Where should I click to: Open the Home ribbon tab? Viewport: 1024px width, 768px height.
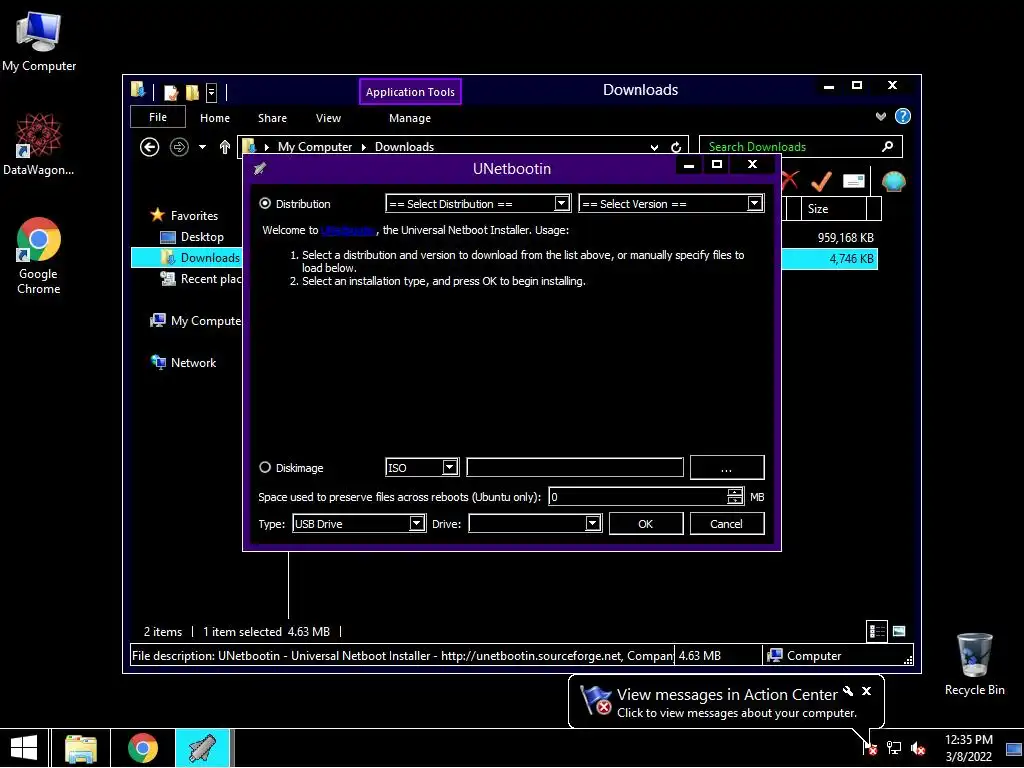pyautogui.click(x=215, y=118)
